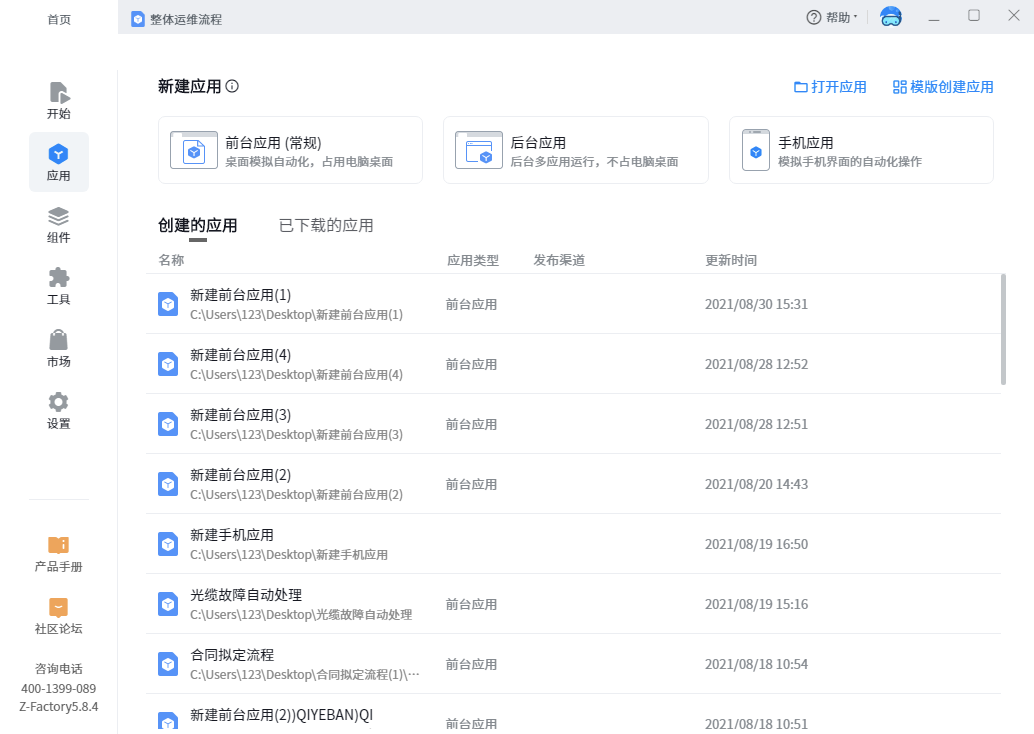
Task: Click 模版创建应用 link
Action: pyautogui.click(x=943, y=87)
